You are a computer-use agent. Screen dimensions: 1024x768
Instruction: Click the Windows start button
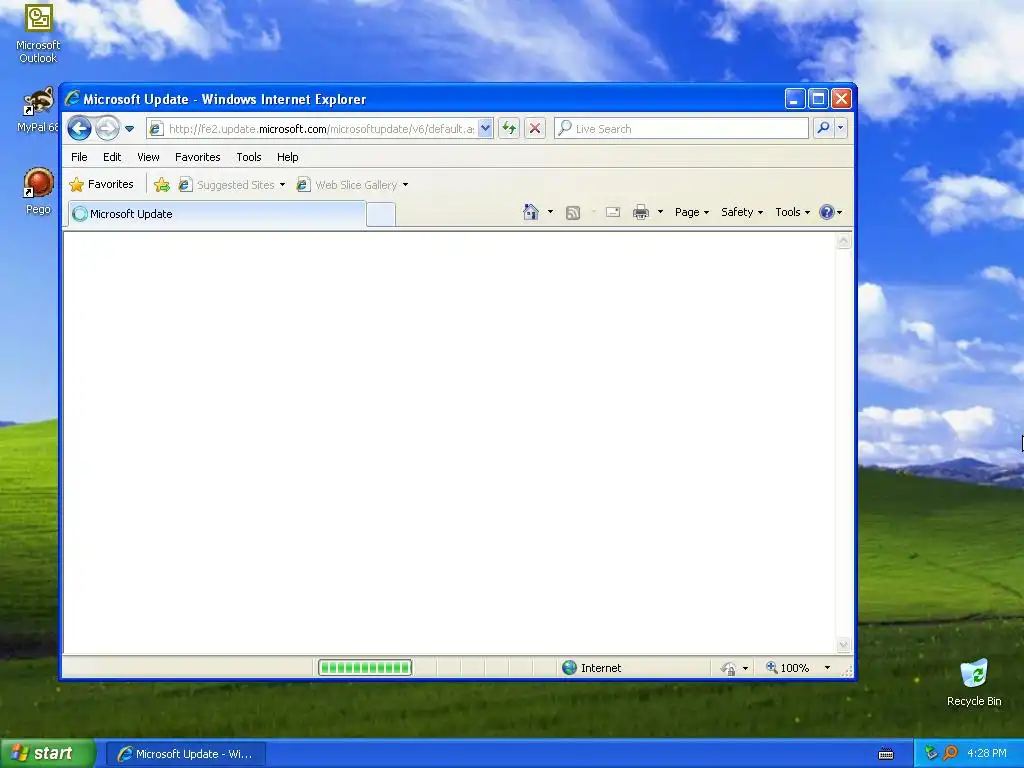pos(47,753)
